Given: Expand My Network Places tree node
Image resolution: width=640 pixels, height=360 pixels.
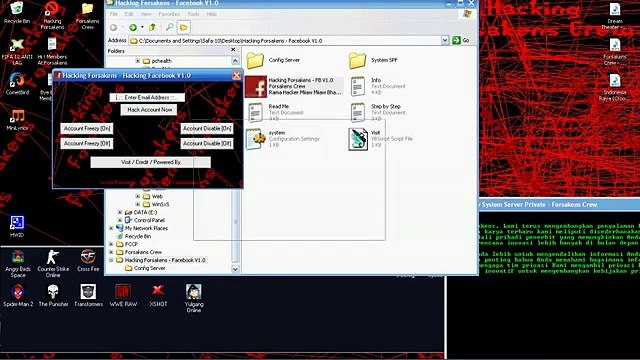Looking at the screenshot, I should [x=111, y=228].
